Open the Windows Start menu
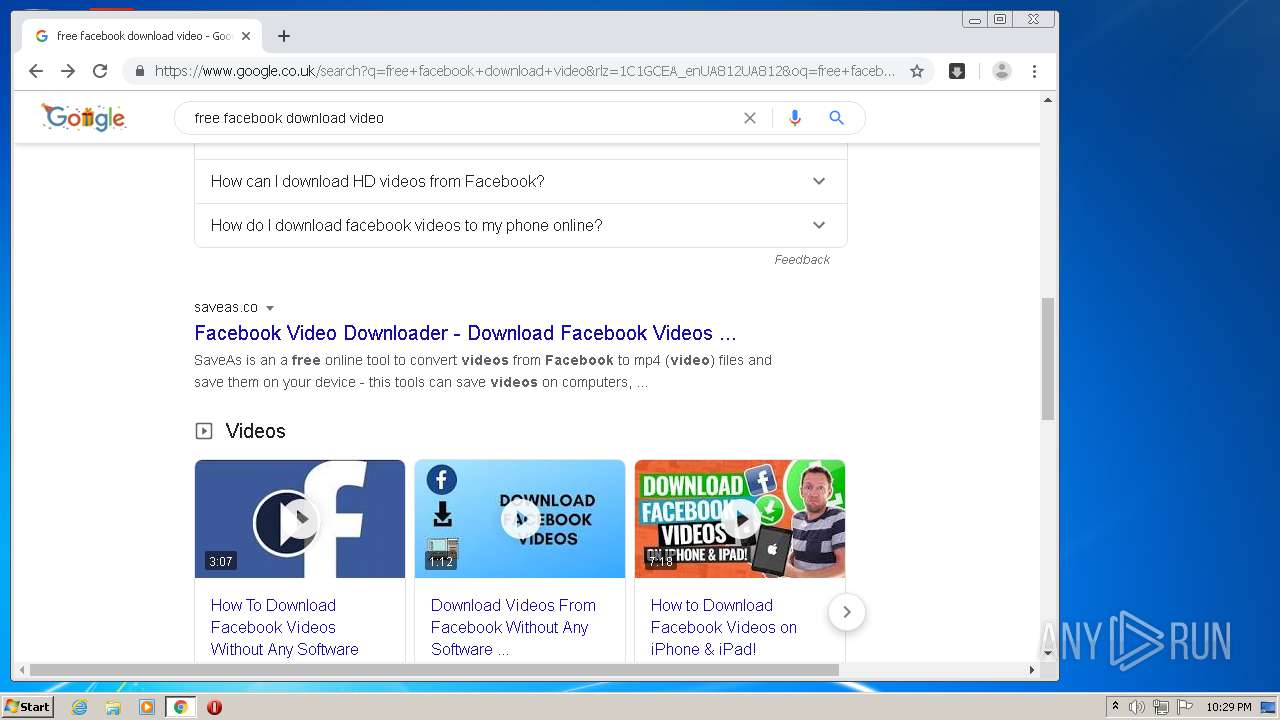 coord(27,707)
